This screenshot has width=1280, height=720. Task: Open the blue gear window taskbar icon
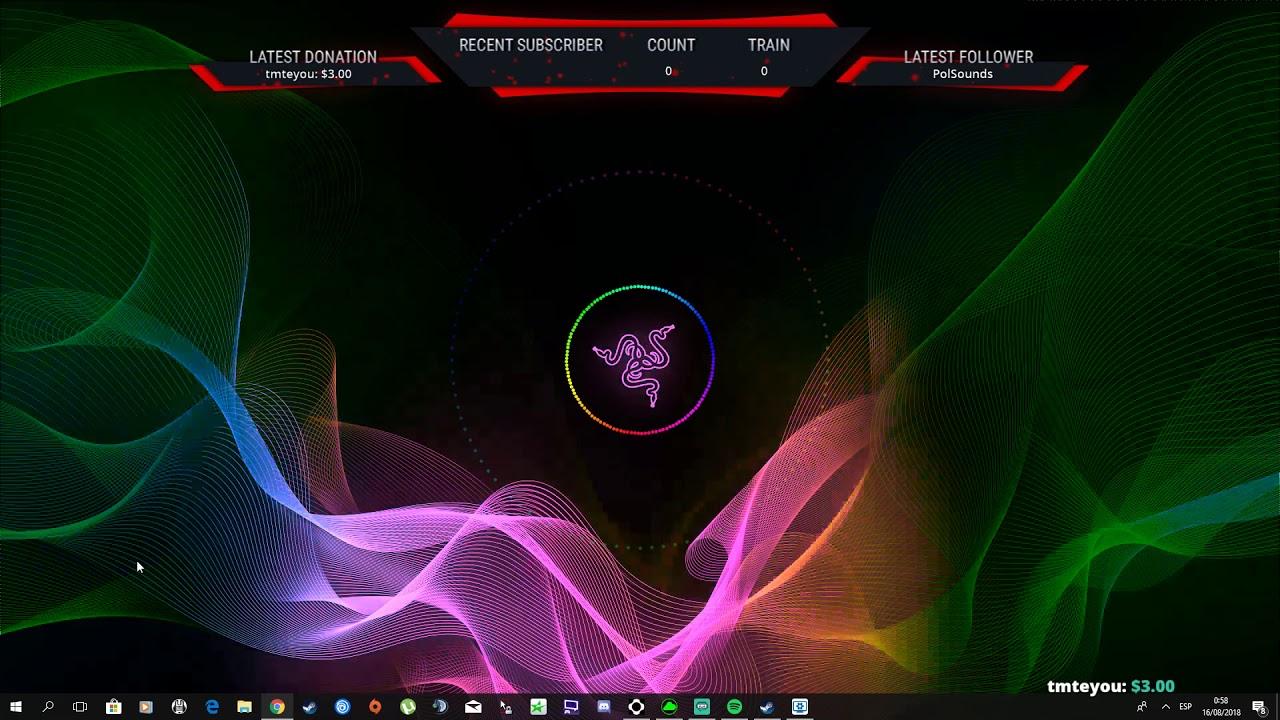click(800, 707)
